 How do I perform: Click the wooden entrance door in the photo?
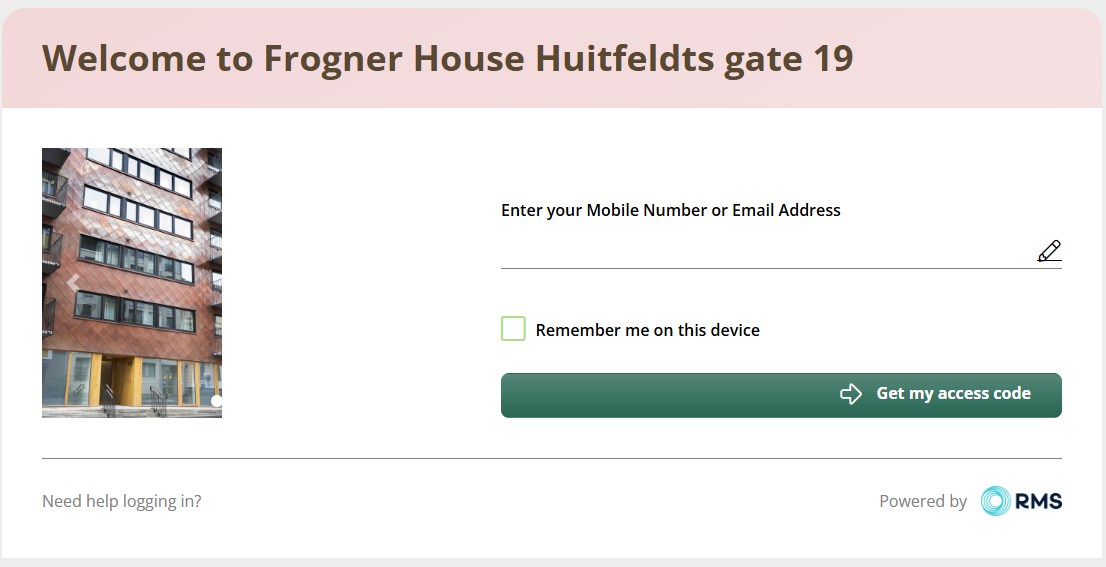pyautogui.click(x=126, y=381)
